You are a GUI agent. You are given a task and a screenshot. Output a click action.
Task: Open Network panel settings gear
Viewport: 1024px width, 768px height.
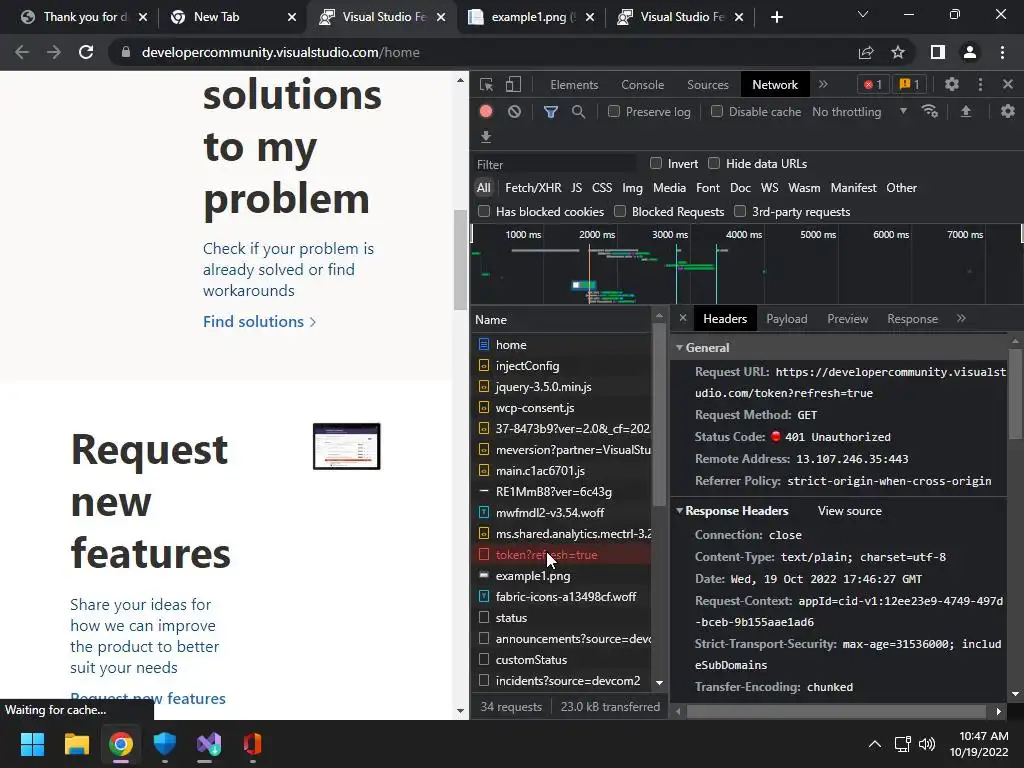tap(1008, 112)
